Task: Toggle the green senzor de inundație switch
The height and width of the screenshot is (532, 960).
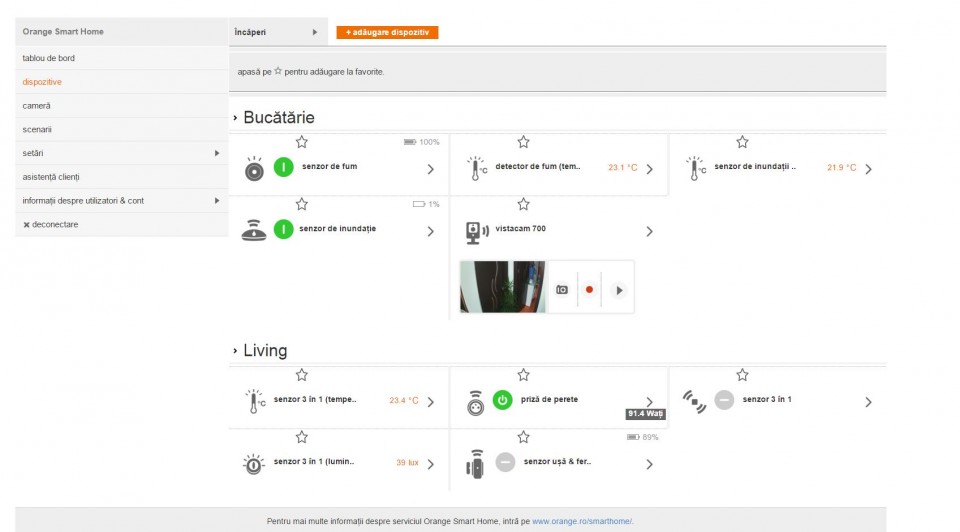Action: click(283, 230)
